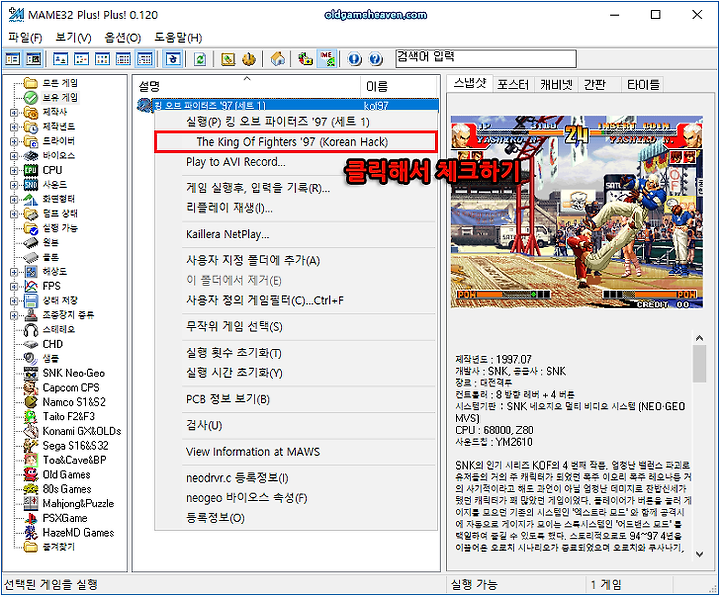
Task: Select CHD folder in tree
Action: [52, 344]
